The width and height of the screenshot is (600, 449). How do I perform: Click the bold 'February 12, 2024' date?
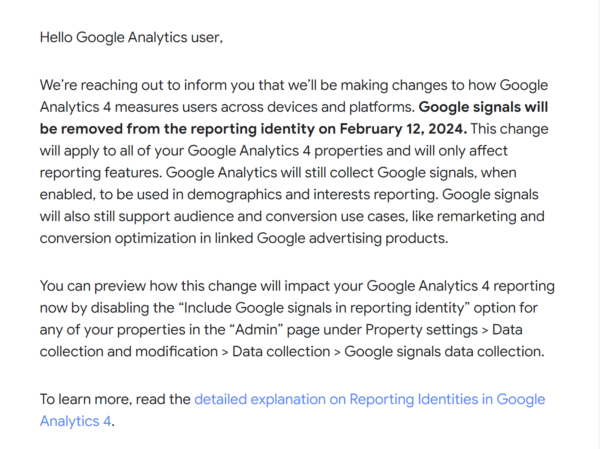pos(403,129)
